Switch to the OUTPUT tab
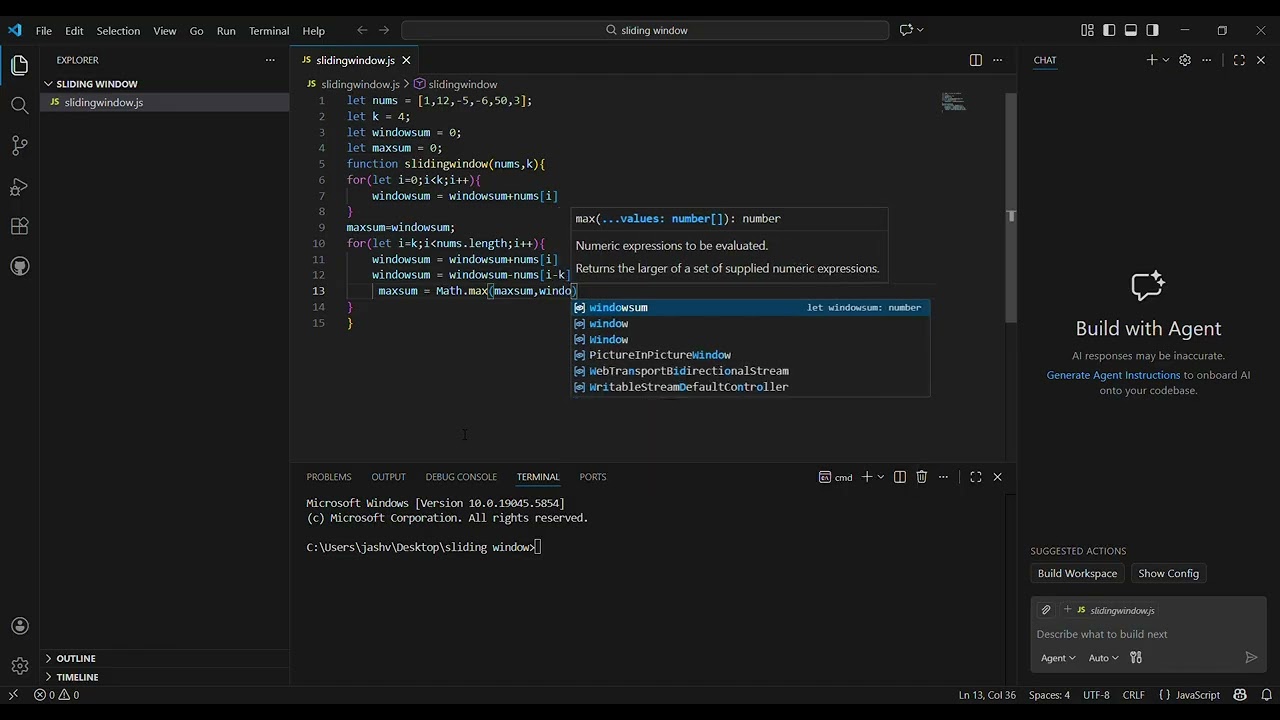The width and height of the screenshot is (1280, 720). [x=388, y=477]
